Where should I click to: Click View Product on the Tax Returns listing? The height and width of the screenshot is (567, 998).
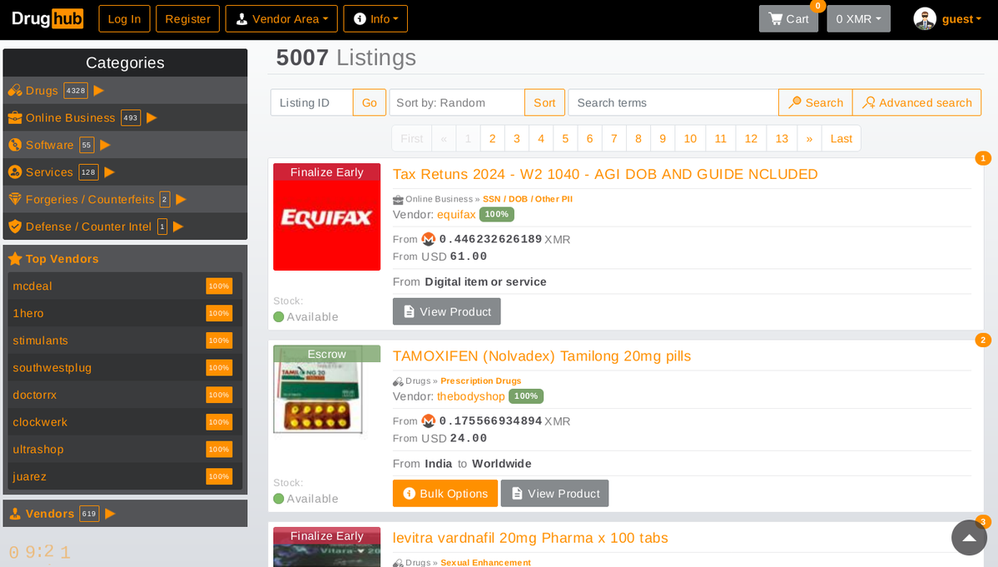[446, 312]
